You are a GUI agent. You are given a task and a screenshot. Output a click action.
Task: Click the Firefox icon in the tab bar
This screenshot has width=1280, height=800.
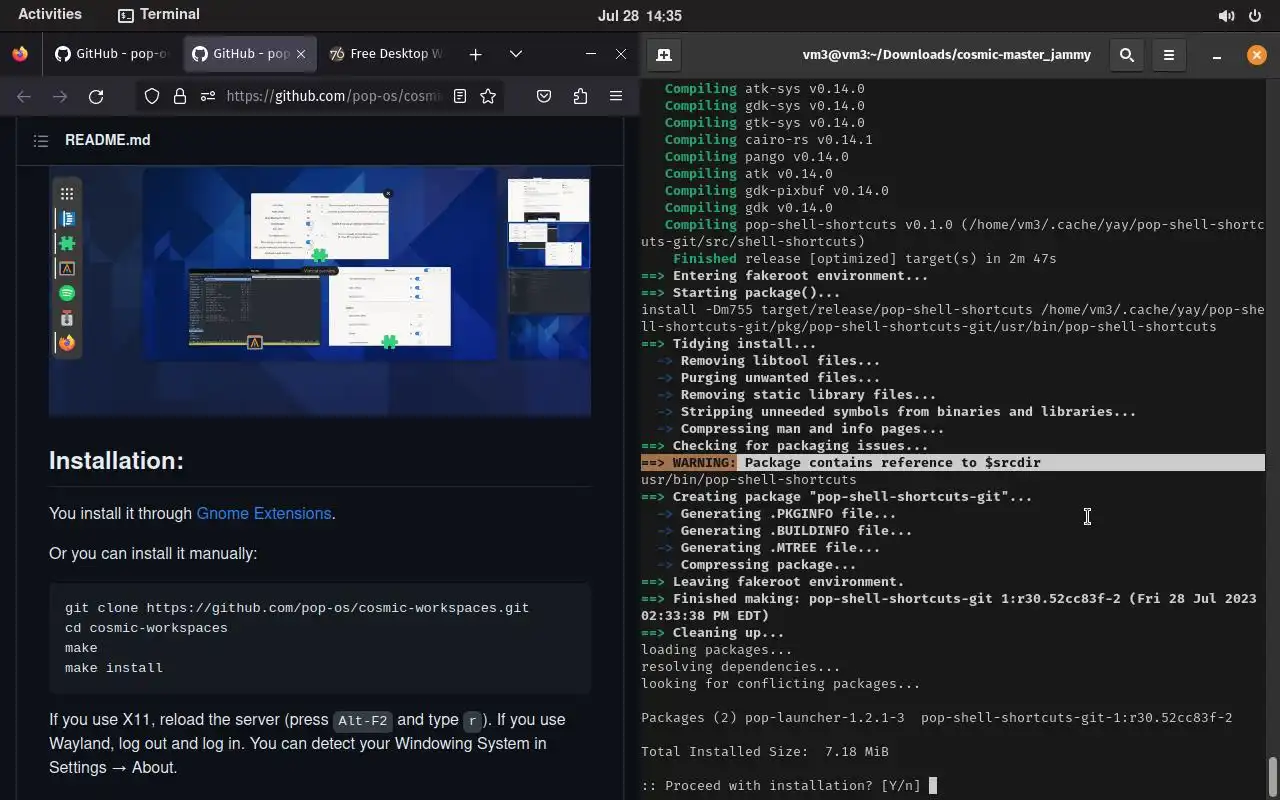click(x=20, y=54)
